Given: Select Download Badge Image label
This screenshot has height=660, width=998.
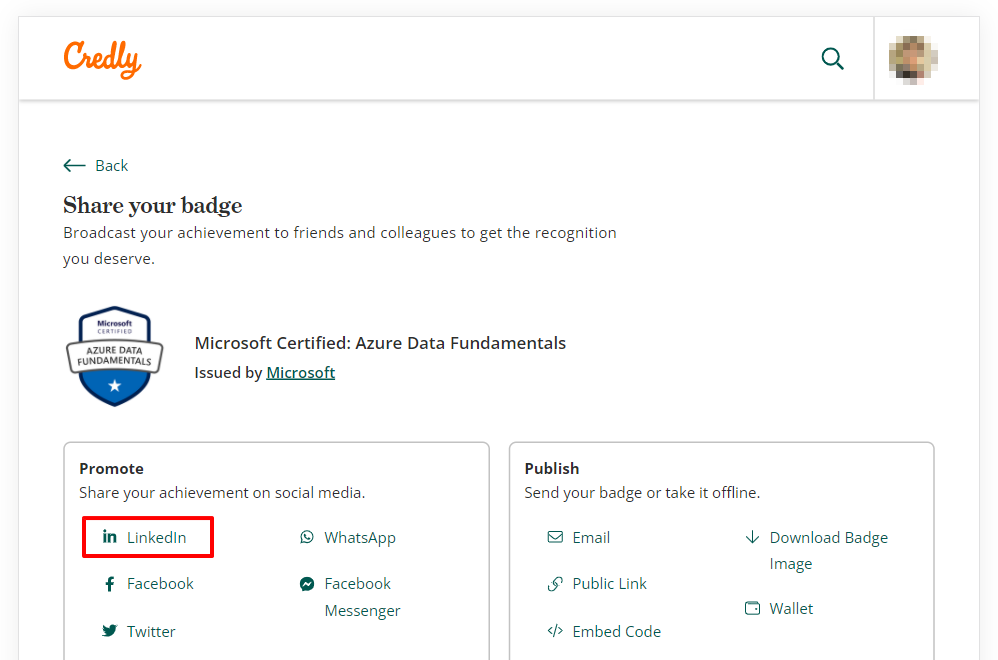Looking at the screenshot, I should [829, 551].
